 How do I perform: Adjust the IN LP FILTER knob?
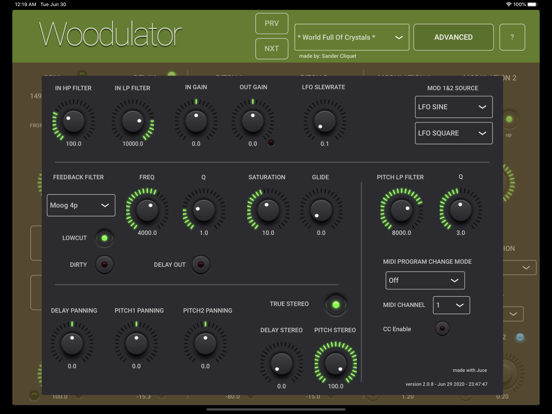click(133, 121)
